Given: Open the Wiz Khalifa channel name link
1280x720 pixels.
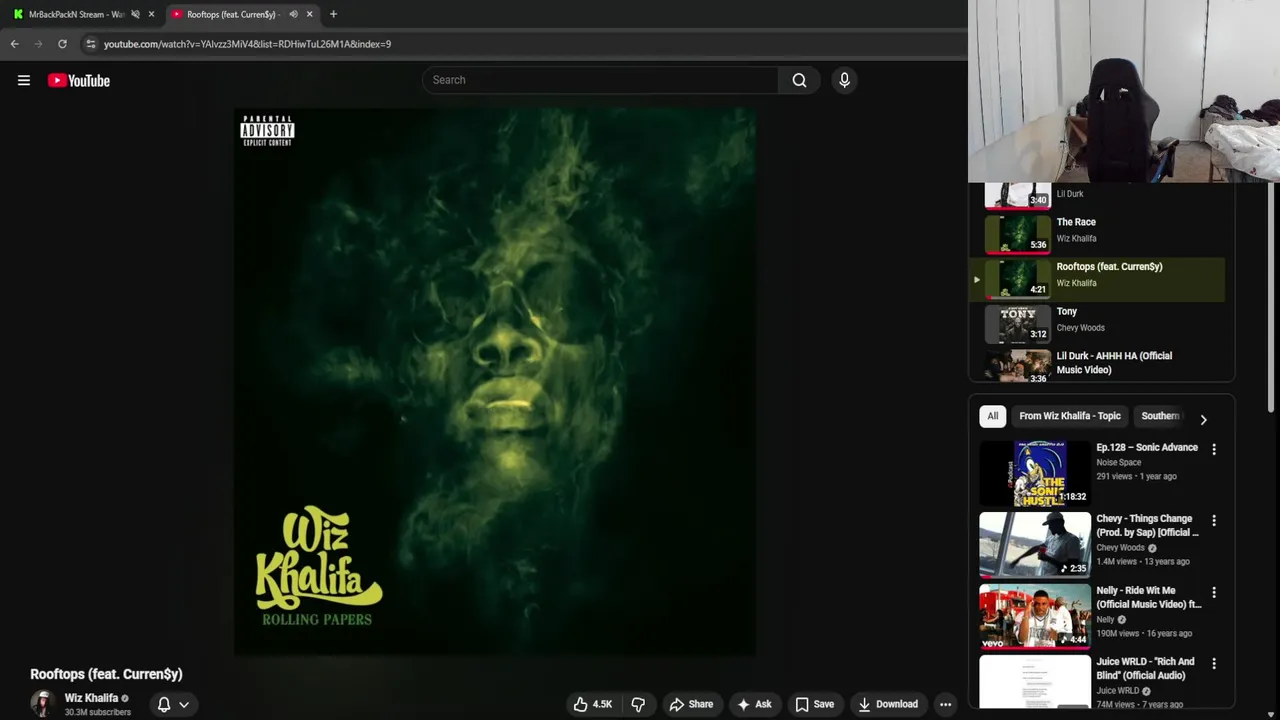Looking at the screenshot, I should tap(91, 698).
